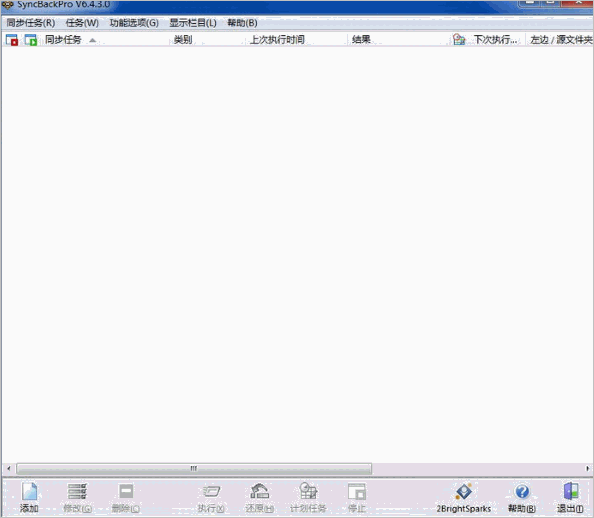Toggle the sort arrow beside 同步任务
This screenshot has height=518, width=594.
click(92, 40)
